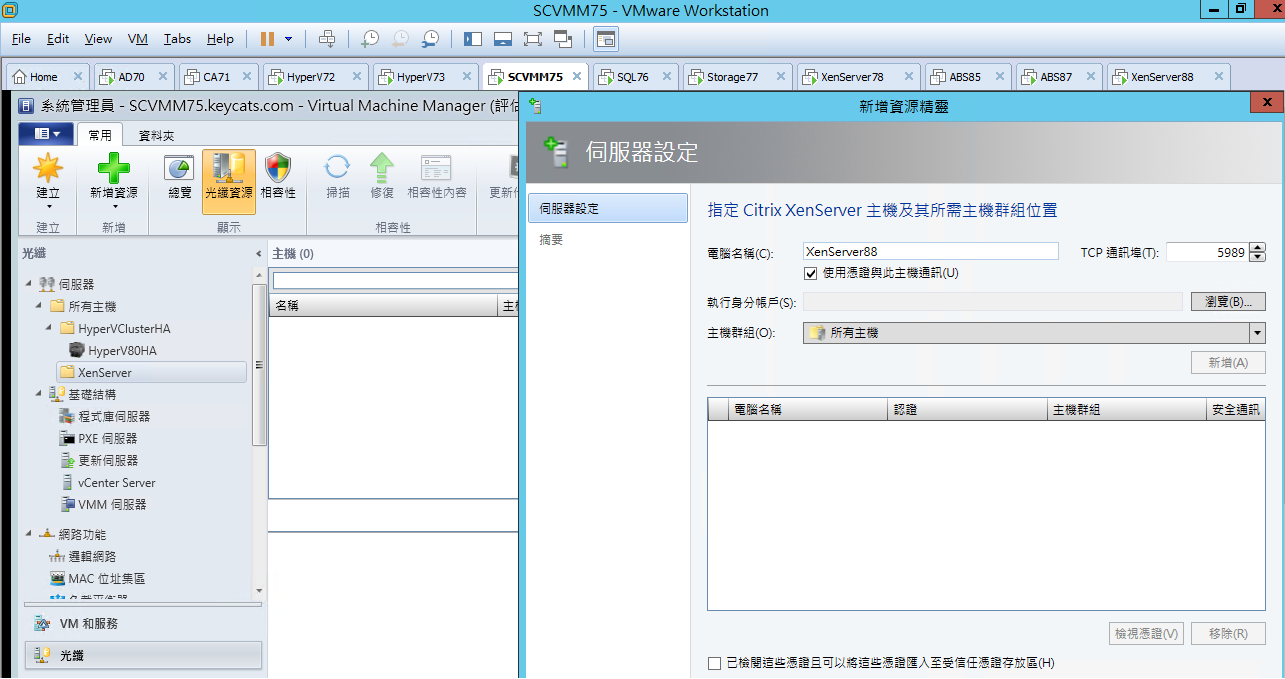Image resolution: width=1285 pixels, height=679 pixels.
Task: Open the File menu
Action: (21, 39)
